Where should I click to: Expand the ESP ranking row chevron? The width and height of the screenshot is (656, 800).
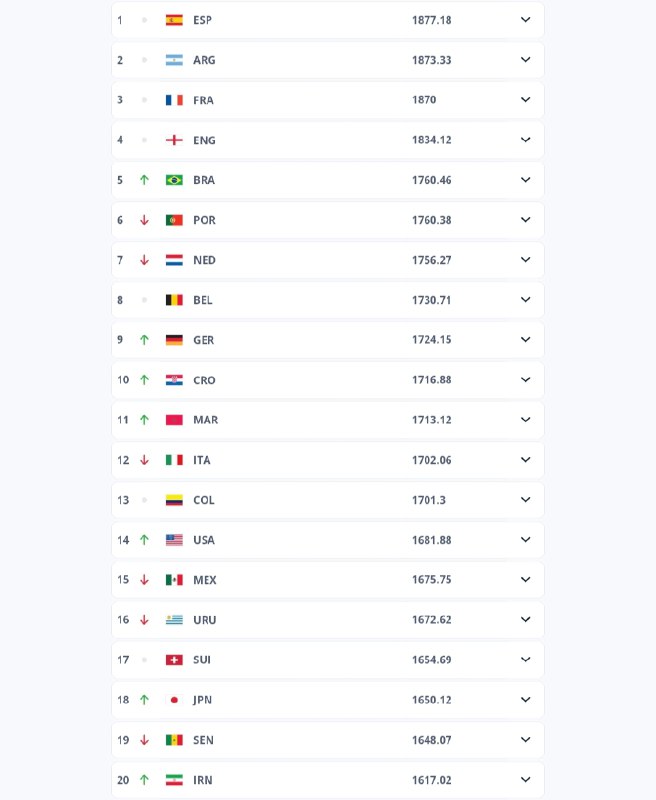point(525,20)
